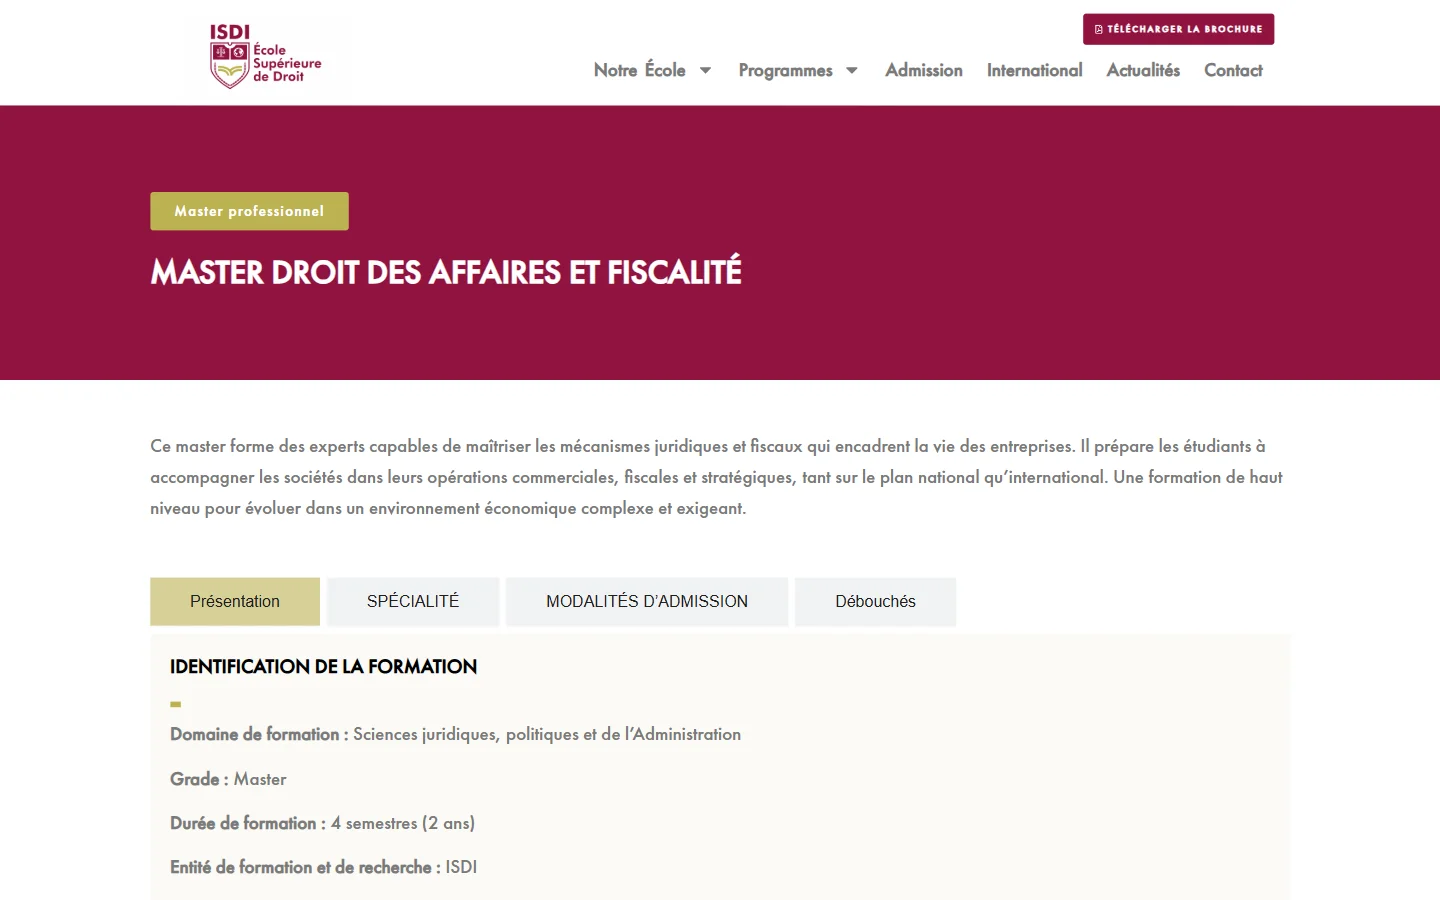Screen dimensions: 1440x900
Task: Switch to the SPÉCIALITÉ tab
Action: point(413,601)
